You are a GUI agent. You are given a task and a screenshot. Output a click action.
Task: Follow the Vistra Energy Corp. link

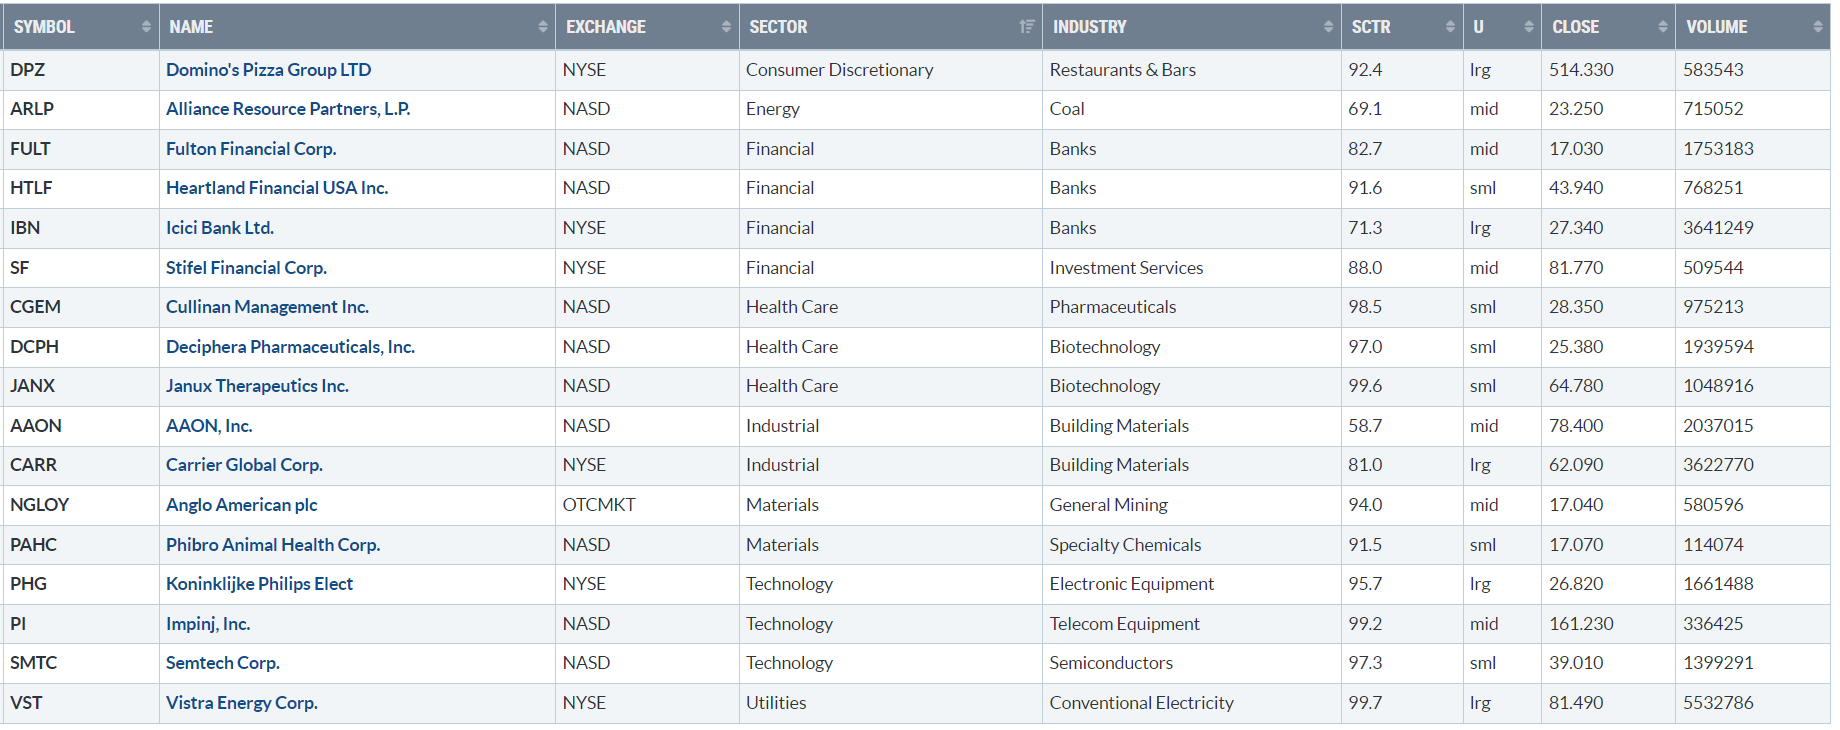click(x=241, y=703)
